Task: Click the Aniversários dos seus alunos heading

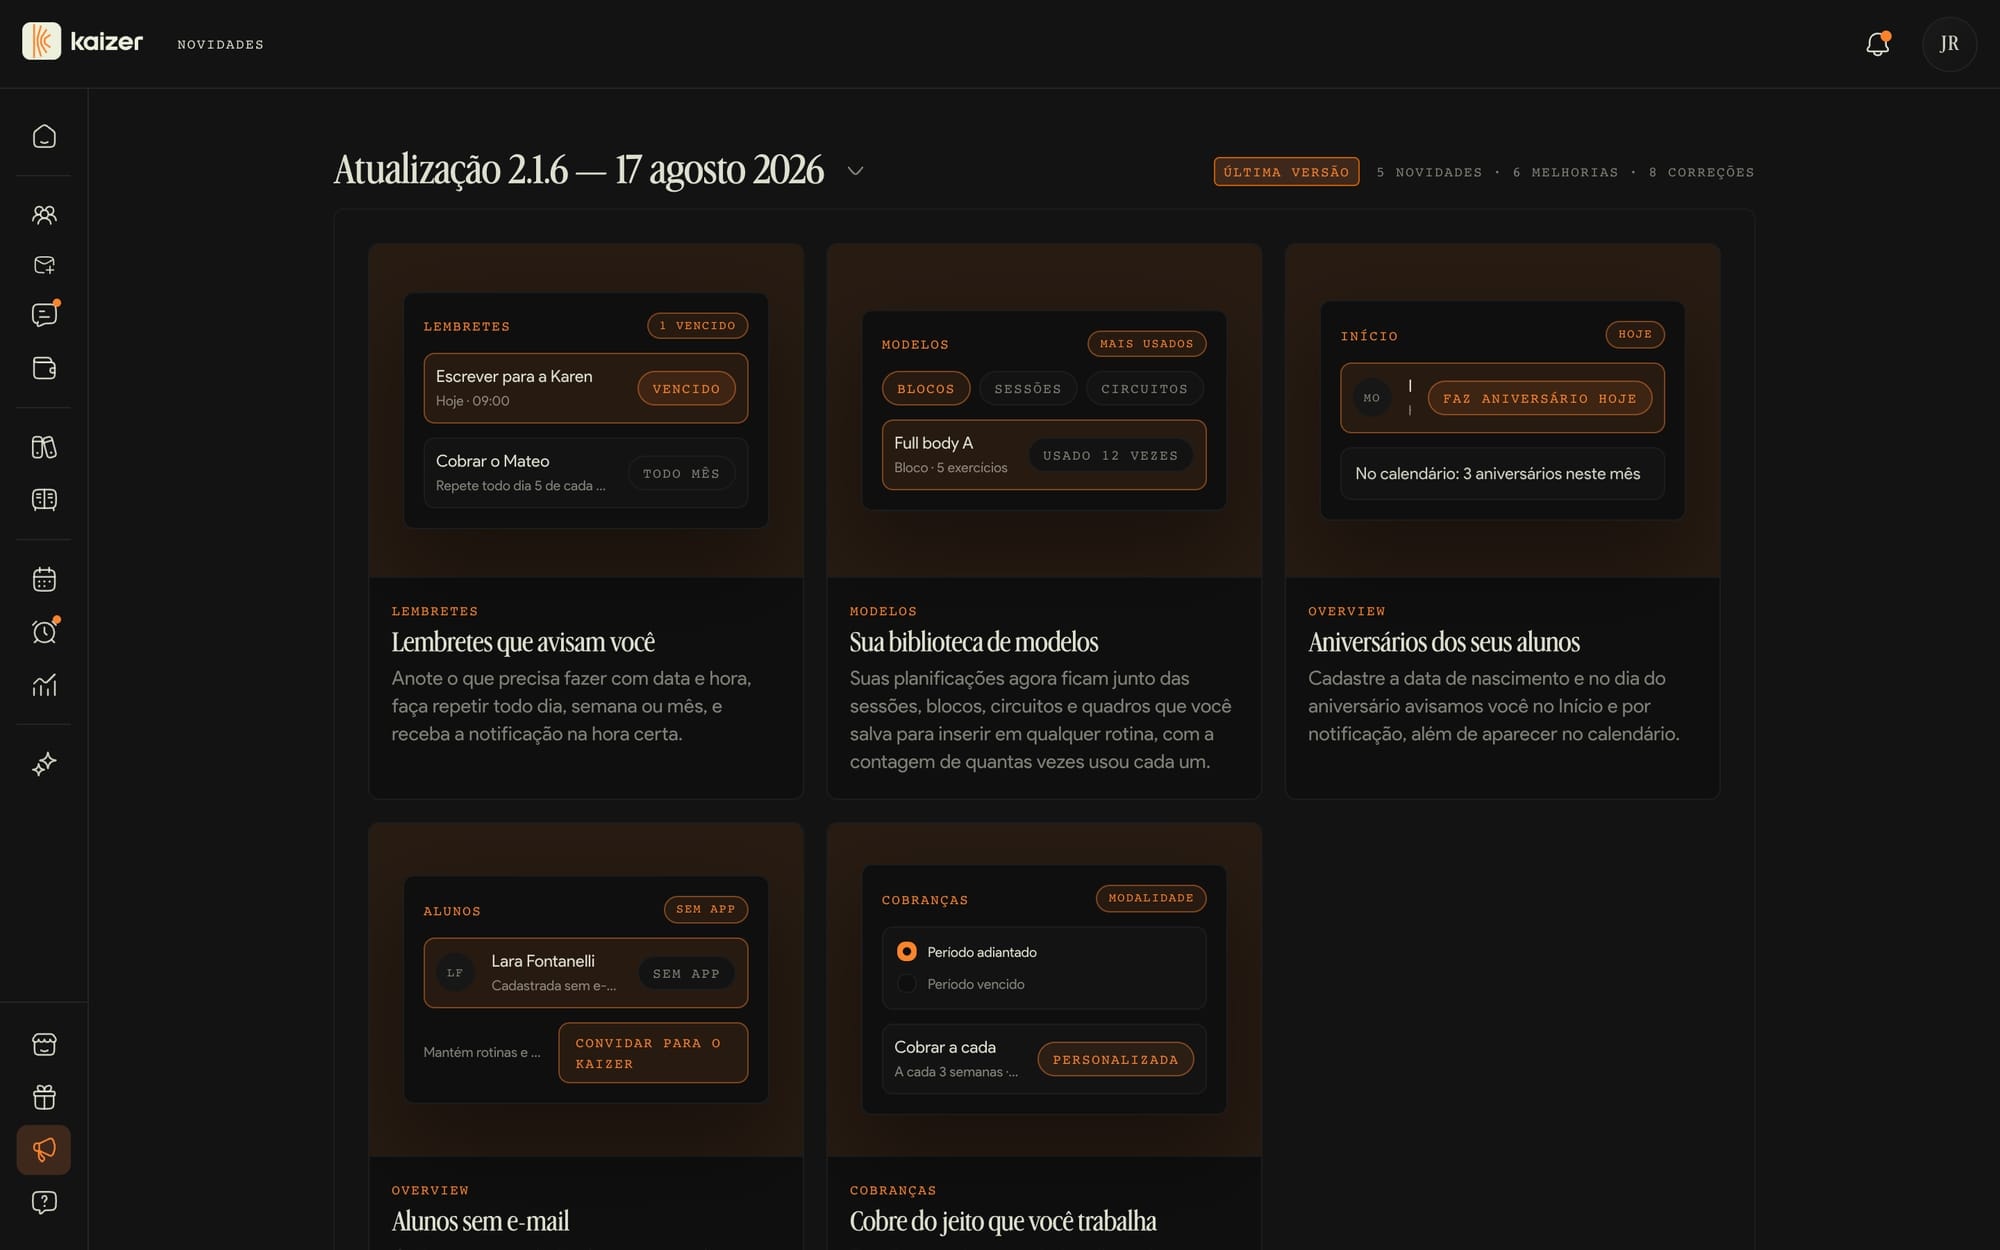Action: [x=1444, y=642]
